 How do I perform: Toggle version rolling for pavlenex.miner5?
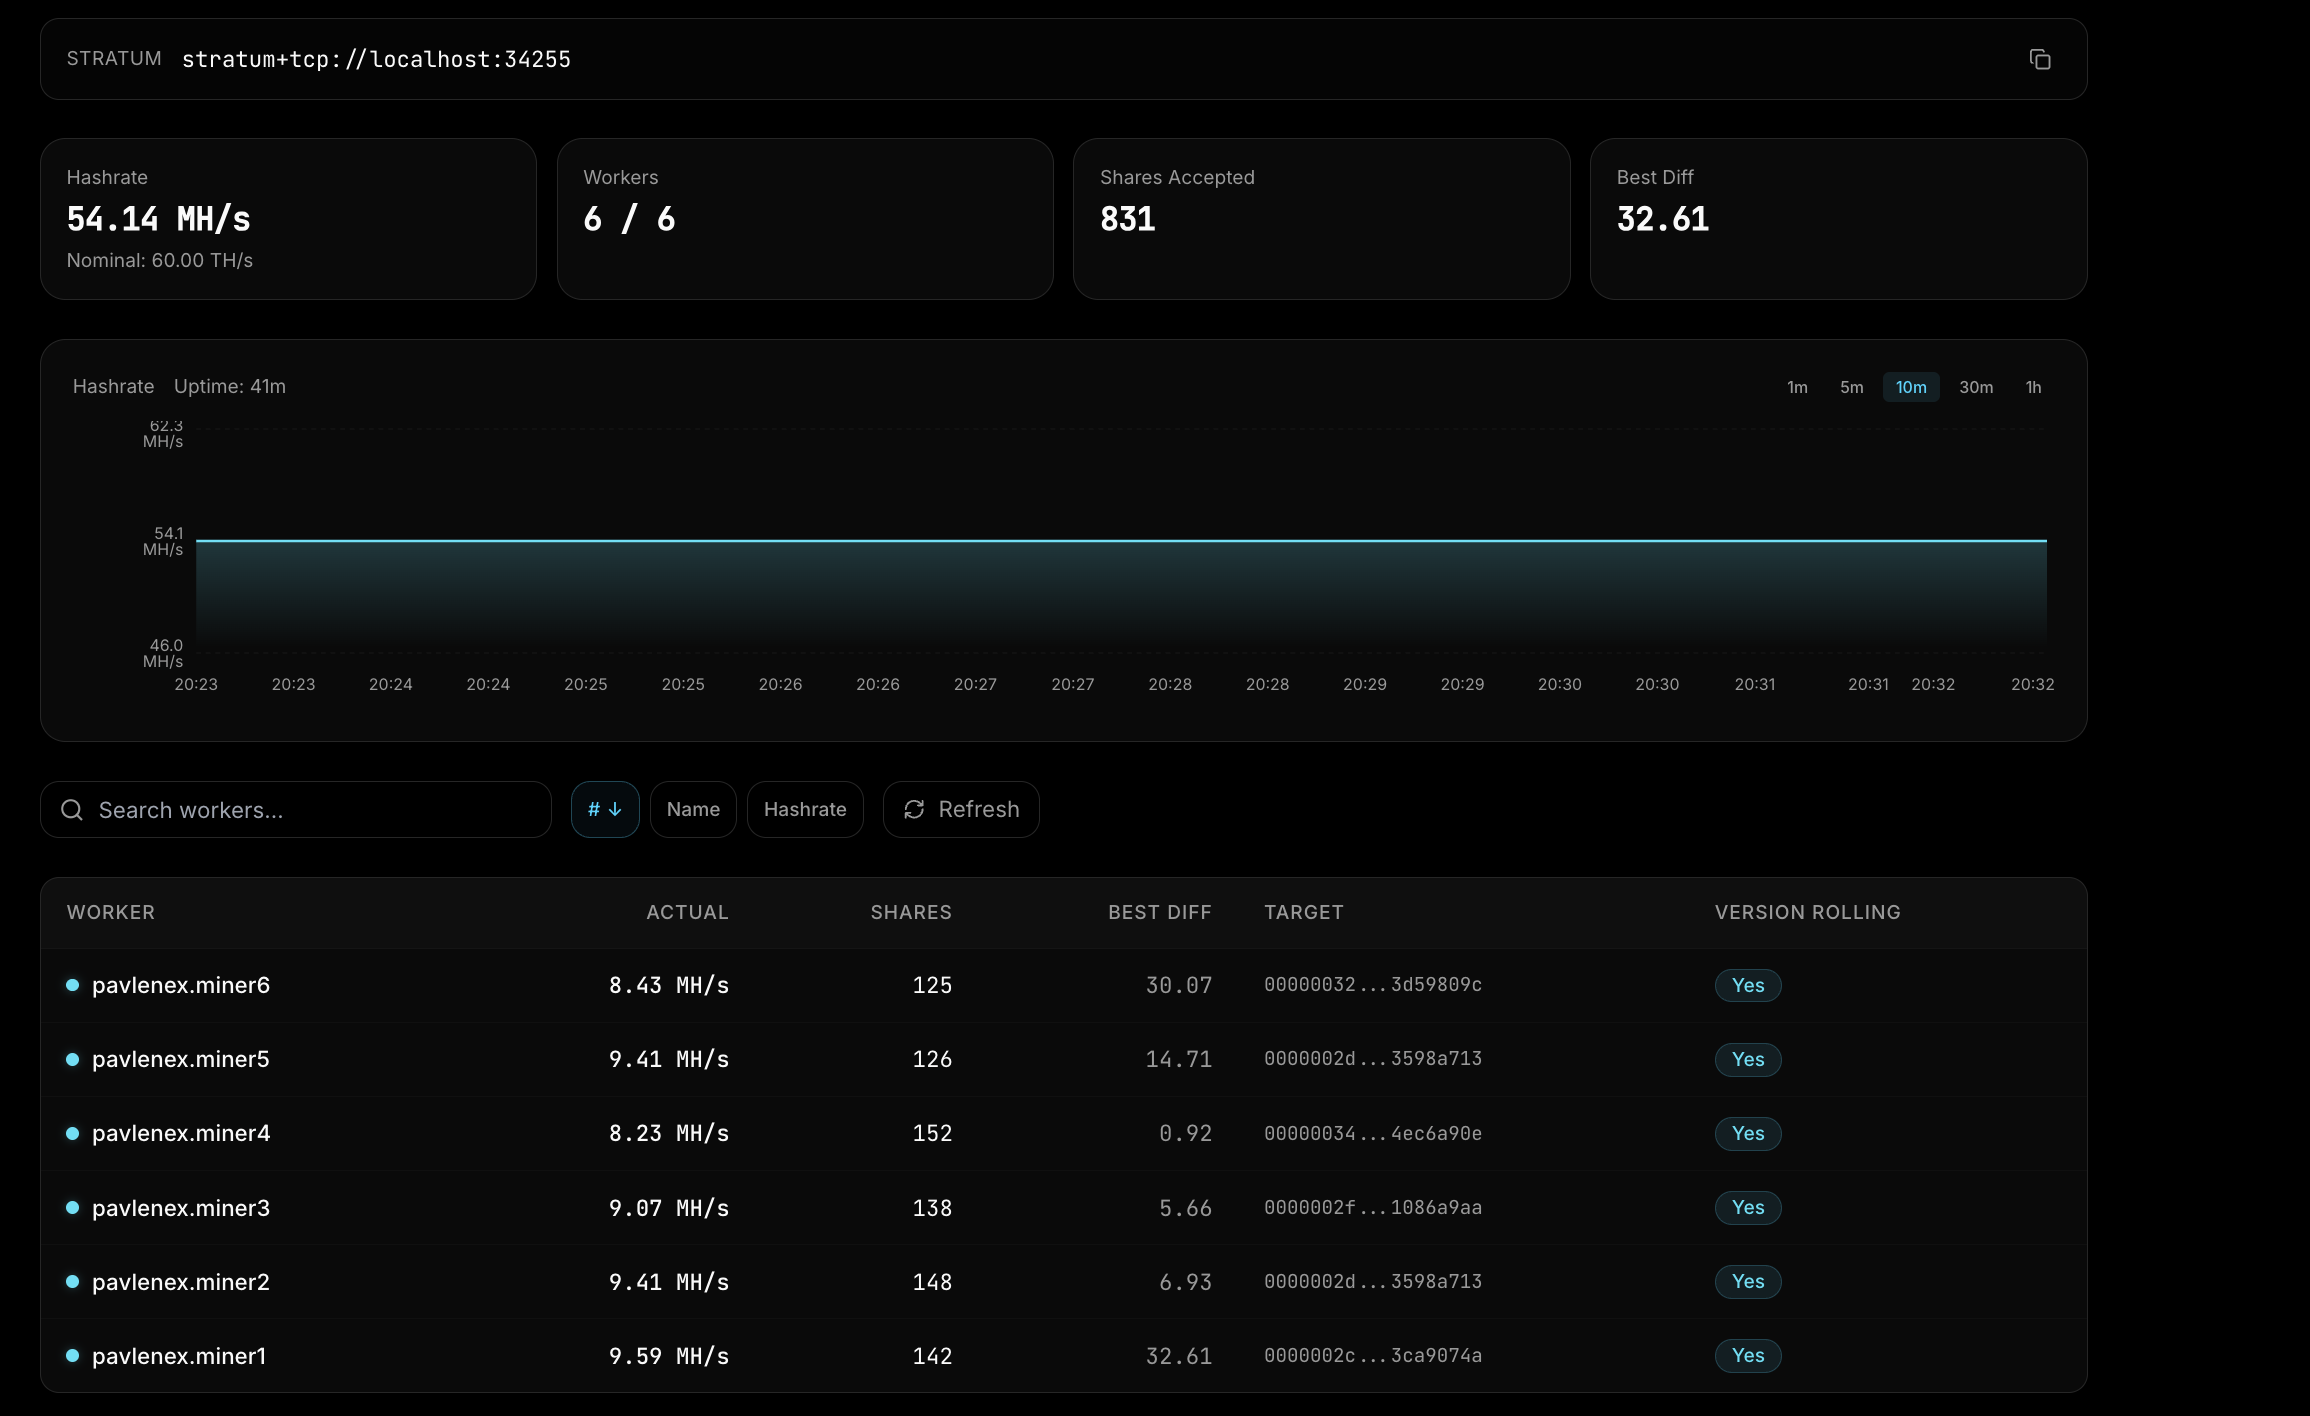(1747, 1060)
